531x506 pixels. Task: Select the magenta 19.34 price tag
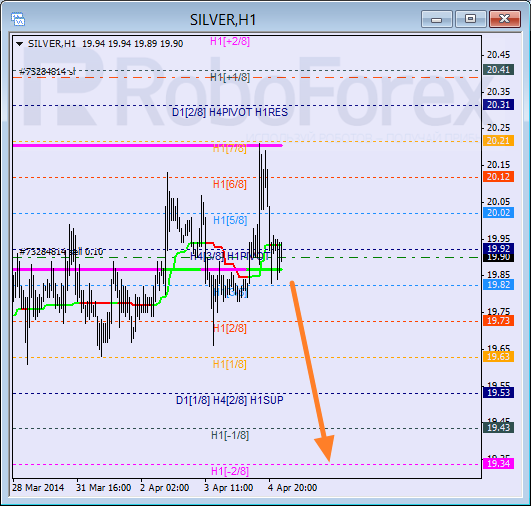tap(498, 463)
